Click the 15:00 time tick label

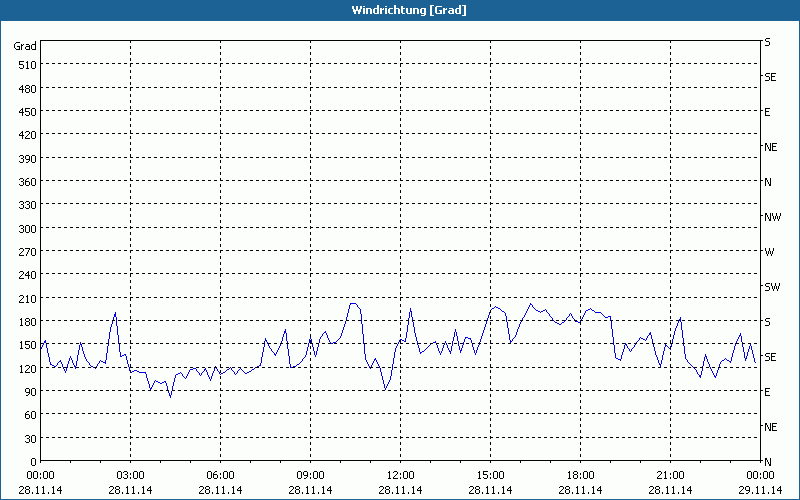tap(490, 475)
